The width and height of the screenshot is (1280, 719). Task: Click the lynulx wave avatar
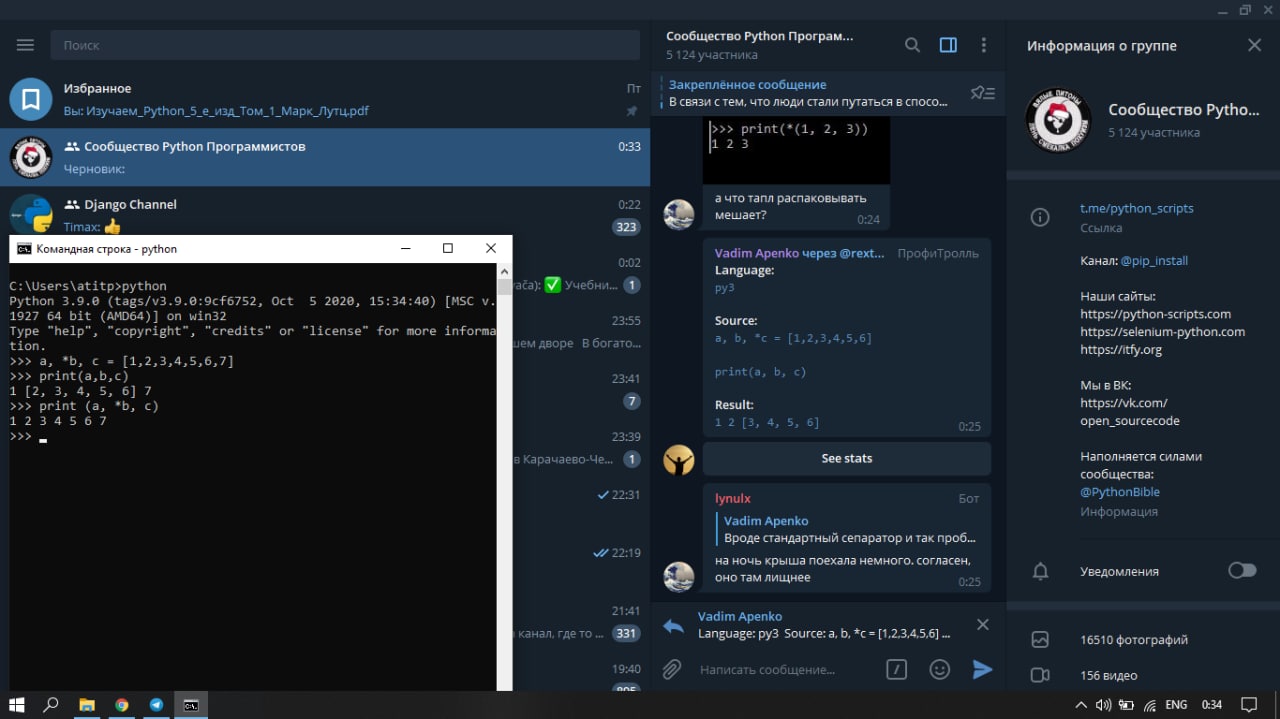pyautogui.click(x=679, y=576)
